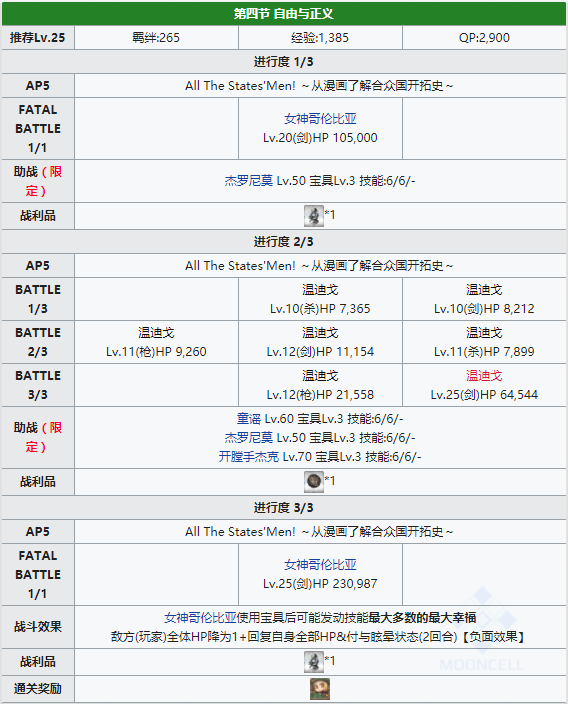568x704 pixels.
Task: Open 杰罗尼莫 support link under progress 1/3
Action: tap(248, 180)
